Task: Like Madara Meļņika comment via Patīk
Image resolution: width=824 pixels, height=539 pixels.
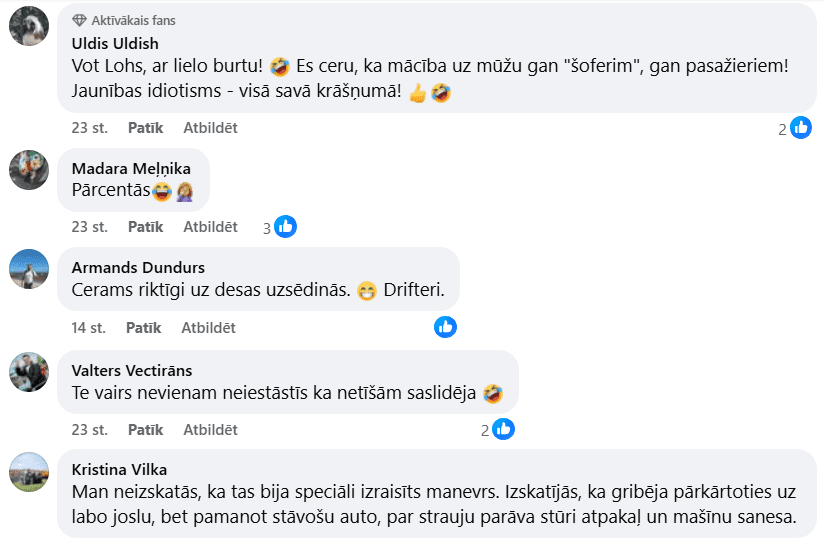Action: (x=145, y=227)
